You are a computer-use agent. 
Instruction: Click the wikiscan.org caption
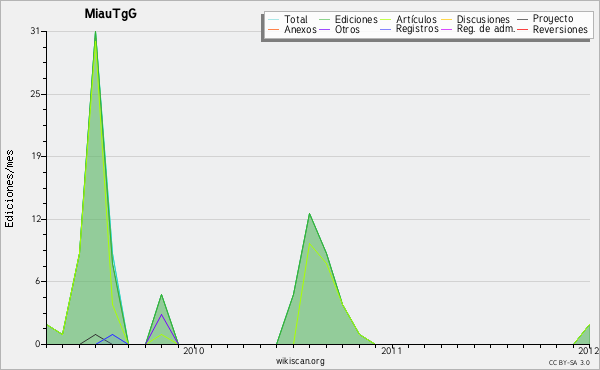click(300, 361)
